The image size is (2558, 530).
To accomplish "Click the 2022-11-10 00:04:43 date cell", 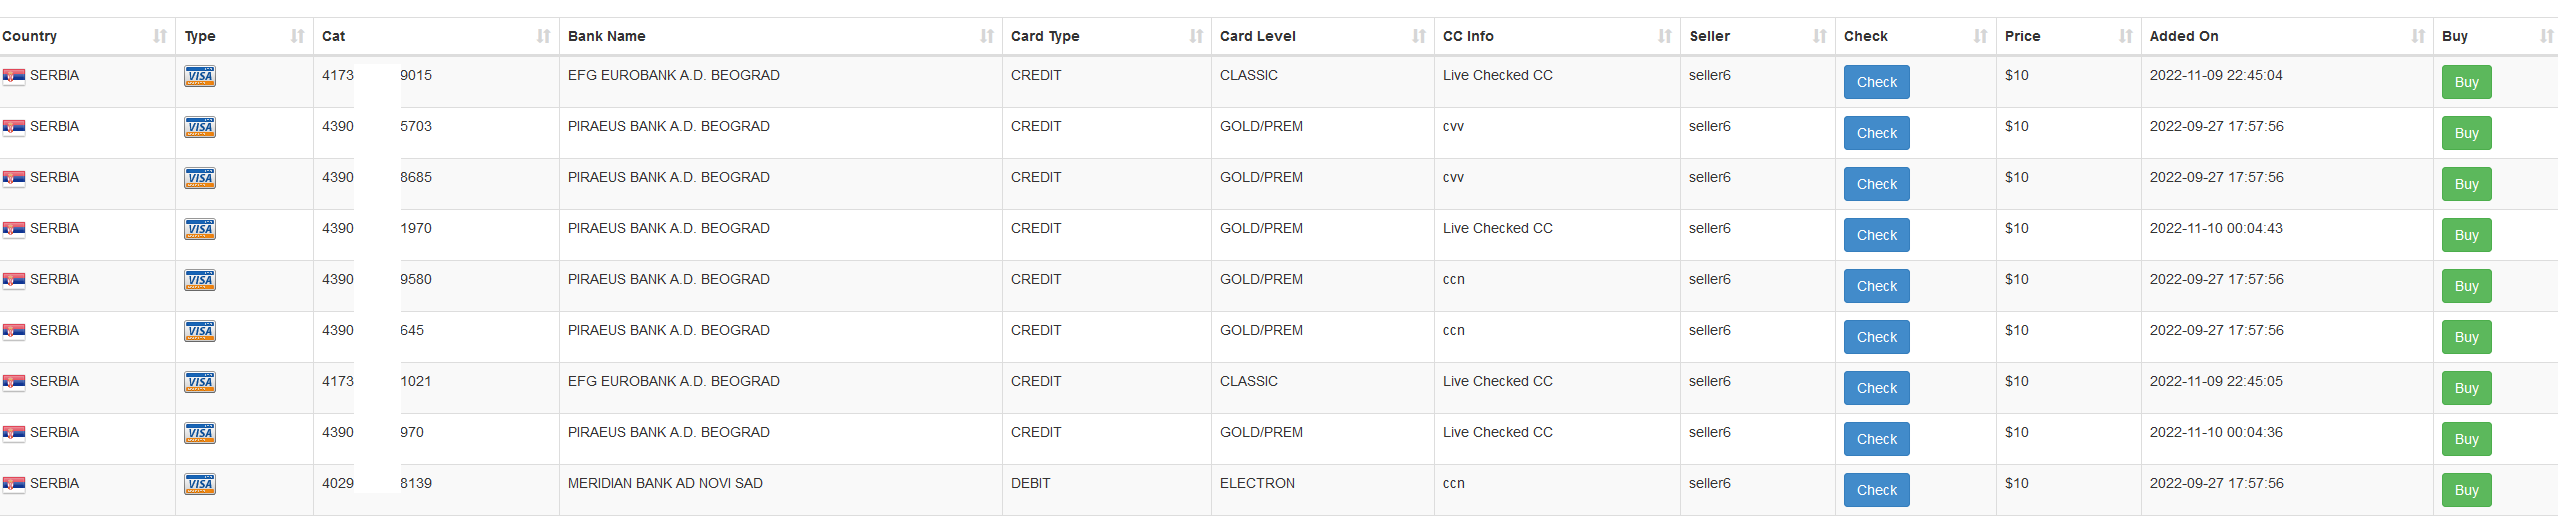I will (2216, 228).
